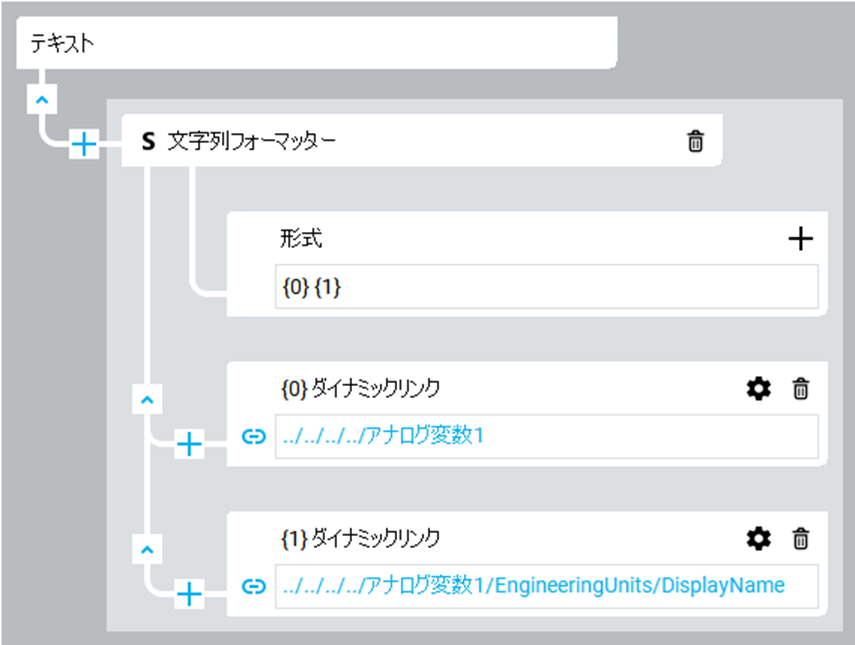Click the EngineeringUnits/DisplayName path field
Screen dimensions: 855x645
(546, 586)
